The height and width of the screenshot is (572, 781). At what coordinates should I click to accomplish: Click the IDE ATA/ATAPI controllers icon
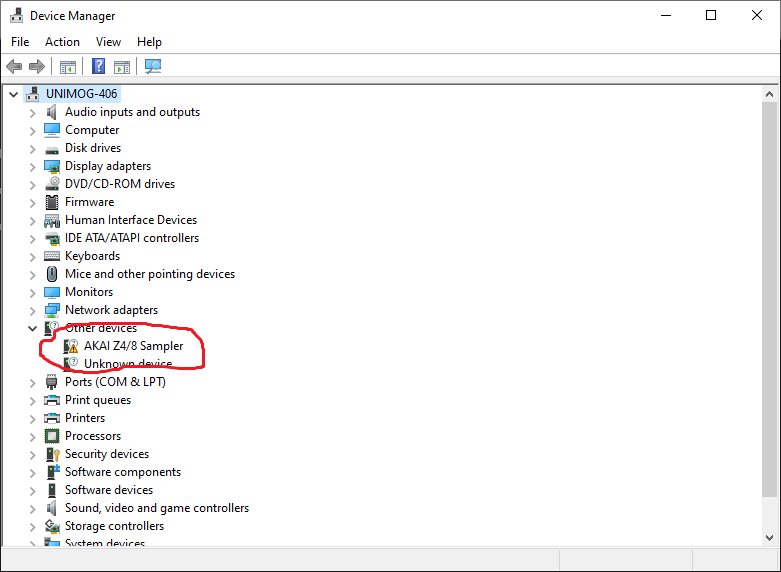pyautogui.click(x=52, y=238)
